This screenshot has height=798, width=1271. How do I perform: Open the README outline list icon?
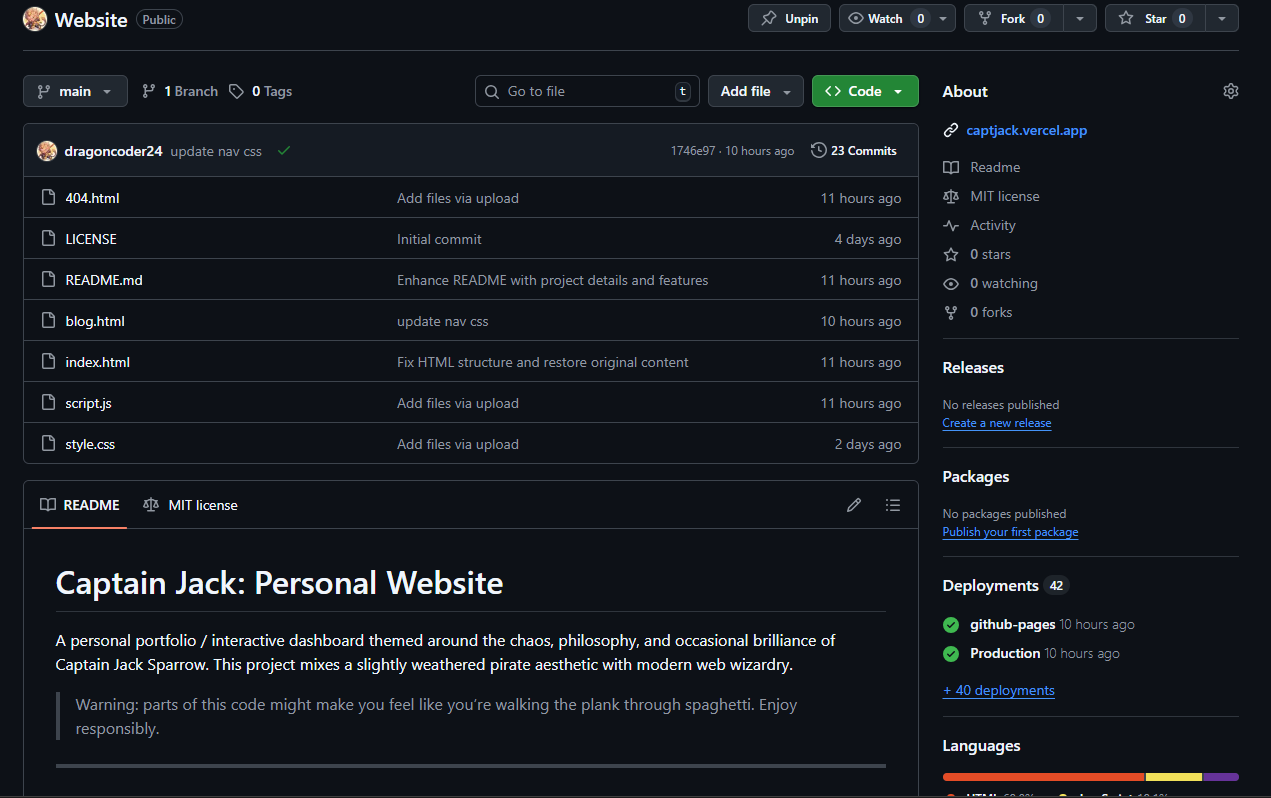(892, 505)
